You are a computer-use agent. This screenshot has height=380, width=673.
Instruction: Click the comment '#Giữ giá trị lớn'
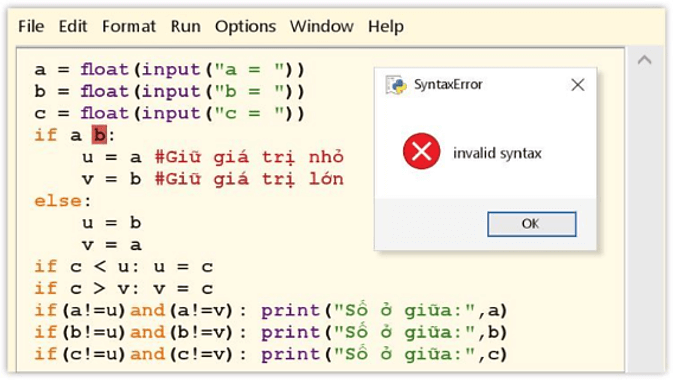[x=249, y=179]
